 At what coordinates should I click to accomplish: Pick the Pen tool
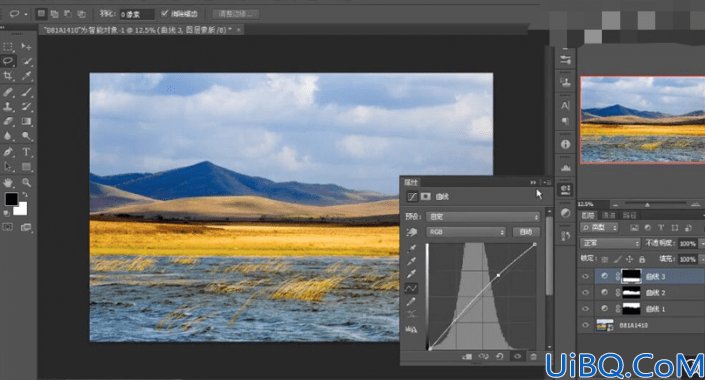(8, 152)
